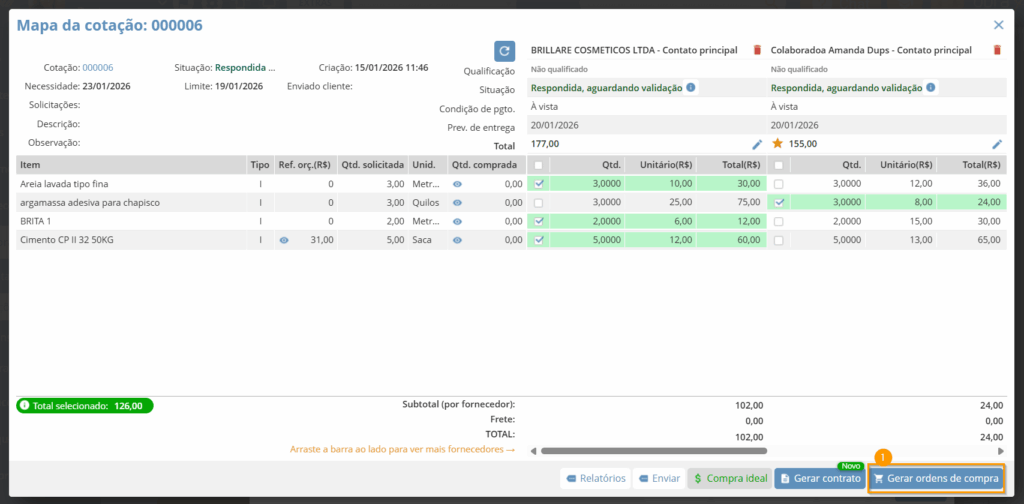Screen dimensions: 1024x504
Task: Remove Colaboradoa Amanda Dups with trash icon
Action: [x=997, y=50]
